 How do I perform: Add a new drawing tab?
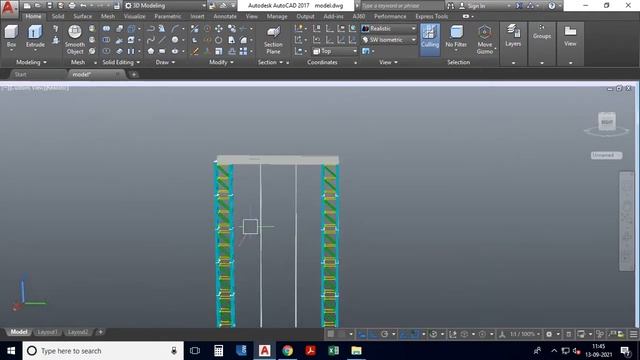tap(133, 74)
